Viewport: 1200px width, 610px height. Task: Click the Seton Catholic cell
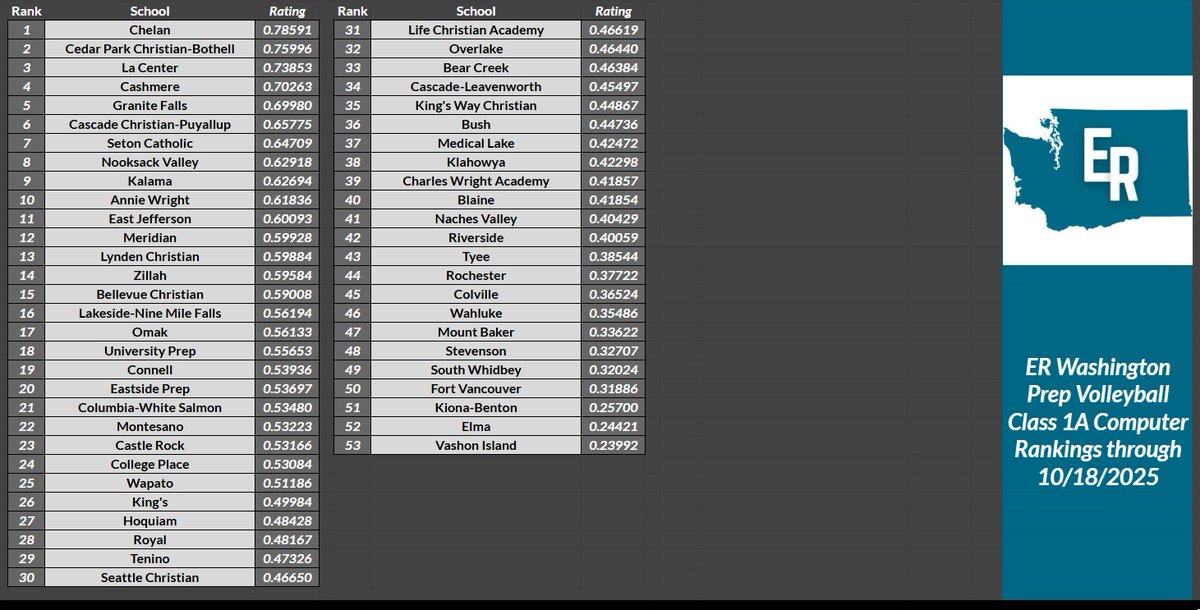150,144
